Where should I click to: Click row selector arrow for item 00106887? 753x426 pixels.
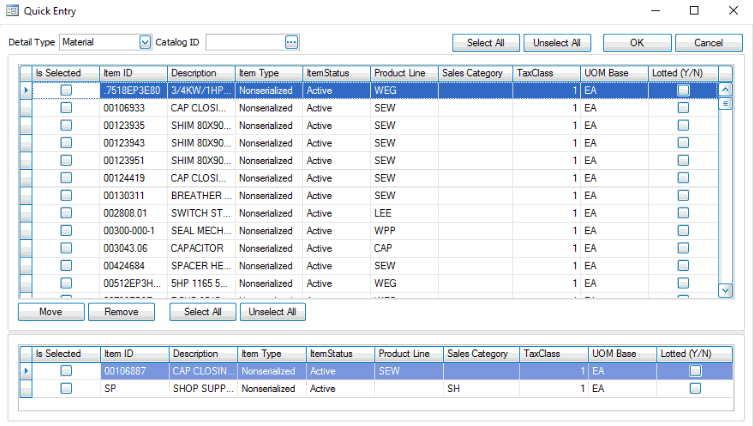[x=26, y=371]
